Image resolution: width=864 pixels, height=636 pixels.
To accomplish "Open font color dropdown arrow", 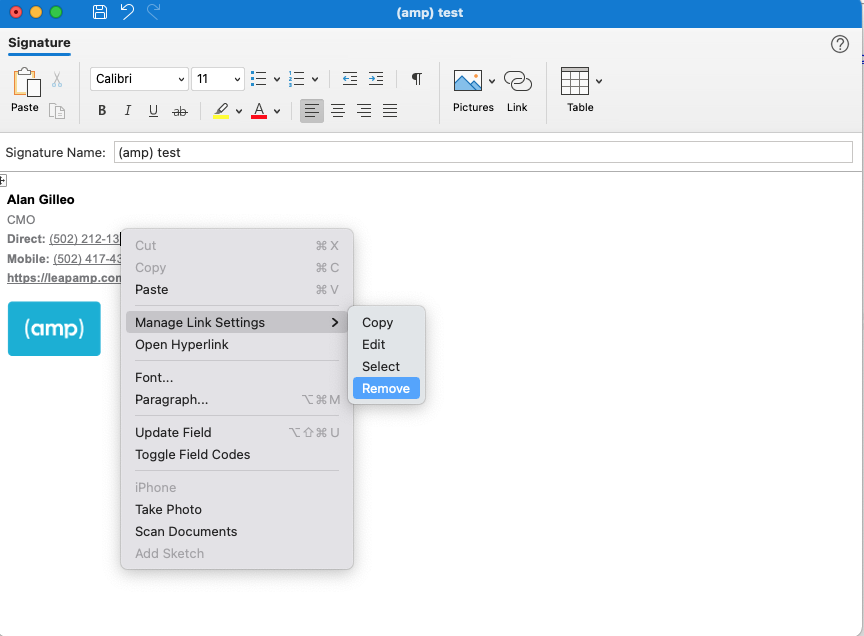I will coord(277,111).
